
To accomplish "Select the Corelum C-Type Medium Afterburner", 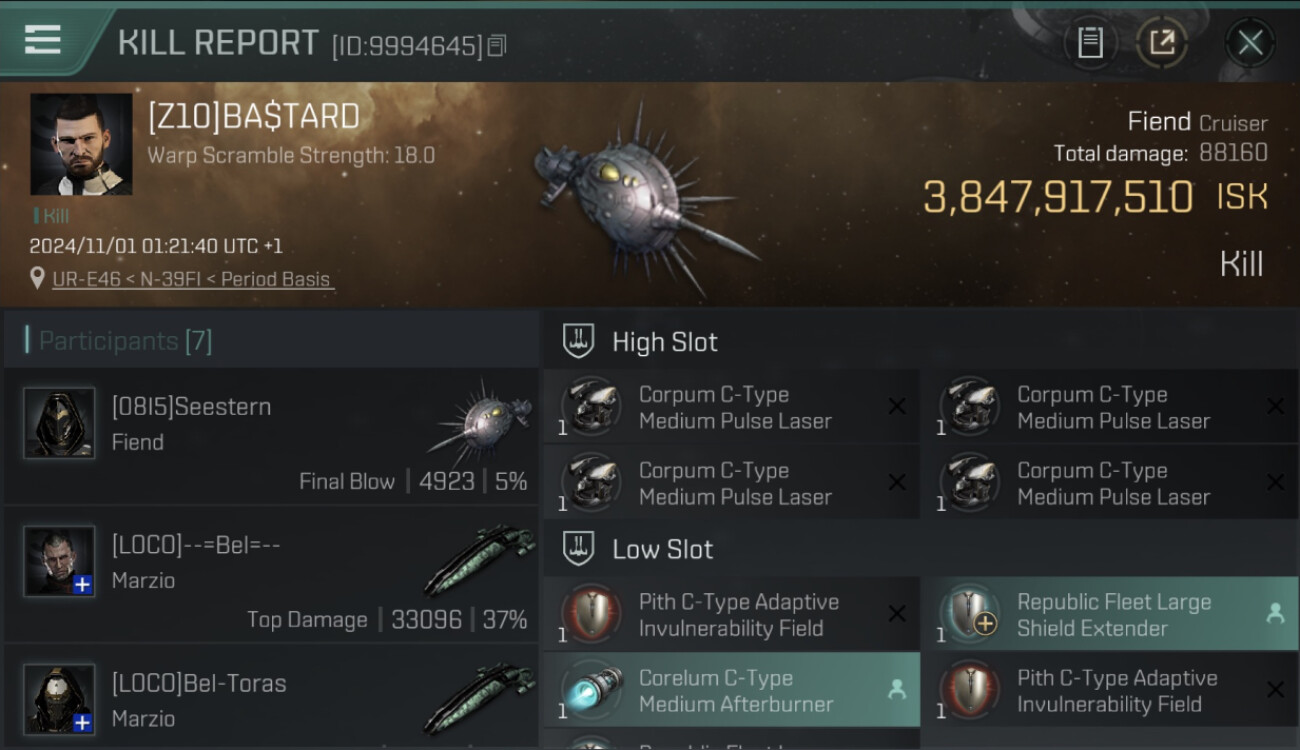I will tap(731, 690).
